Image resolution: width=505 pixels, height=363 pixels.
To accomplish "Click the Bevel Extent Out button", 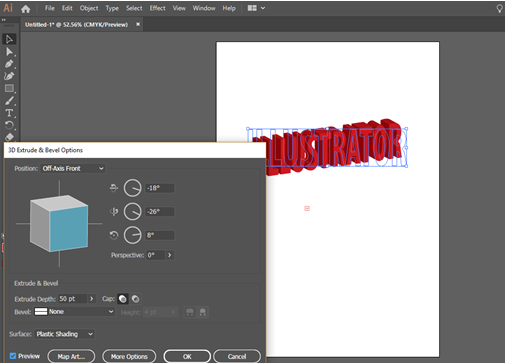I will coord(190,312).
